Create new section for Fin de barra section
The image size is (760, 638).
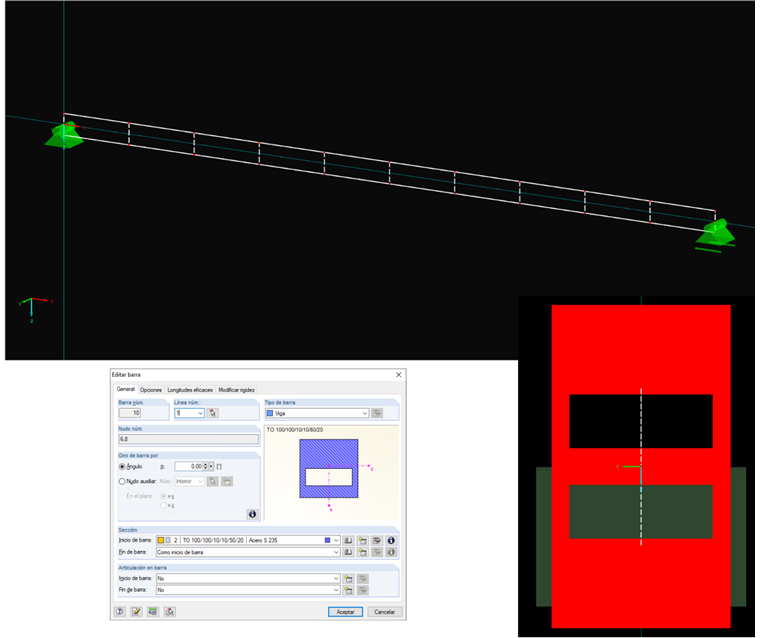363,552
